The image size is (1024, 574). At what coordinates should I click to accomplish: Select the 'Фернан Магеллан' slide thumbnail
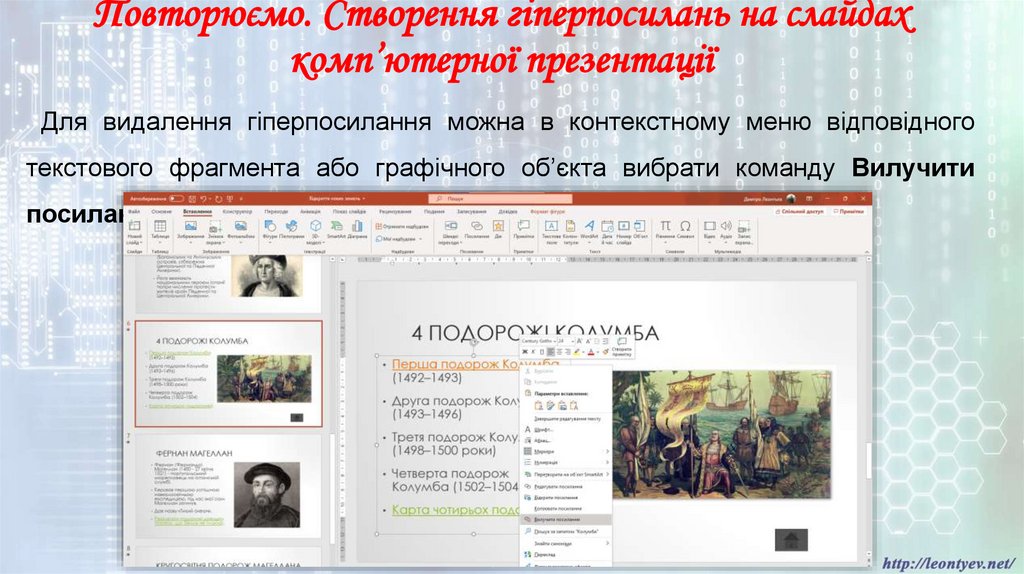(x=229, y=486)
